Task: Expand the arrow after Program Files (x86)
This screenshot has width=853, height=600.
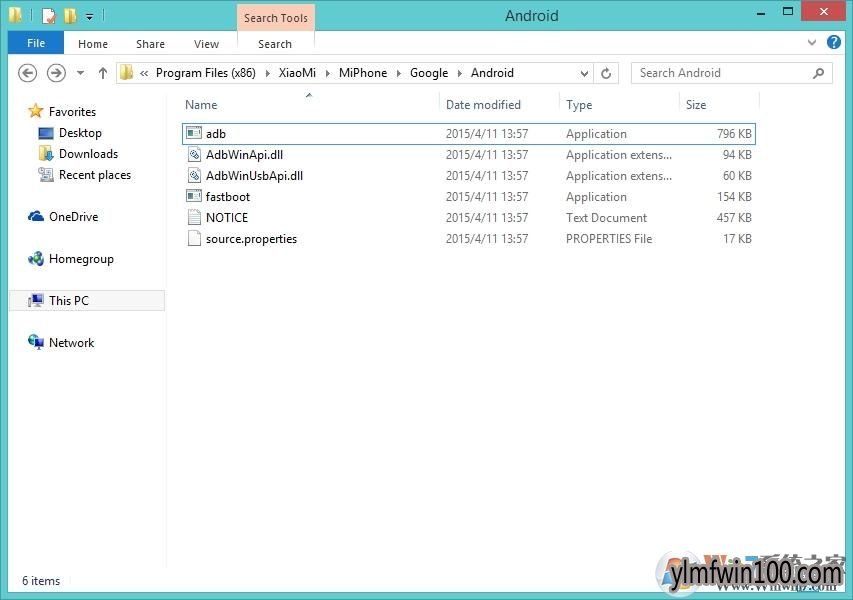Action: [268, 73]
